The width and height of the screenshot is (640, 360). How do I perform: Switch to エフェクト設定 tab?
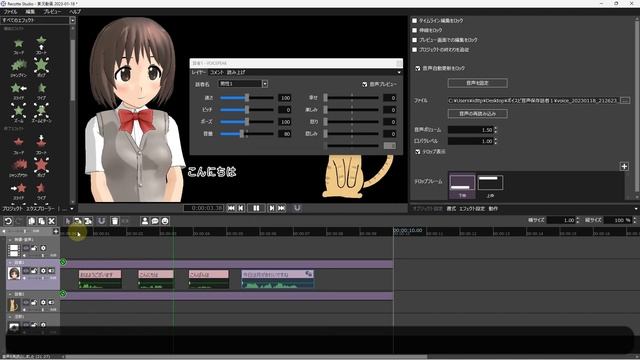click(x=472, y=209)
